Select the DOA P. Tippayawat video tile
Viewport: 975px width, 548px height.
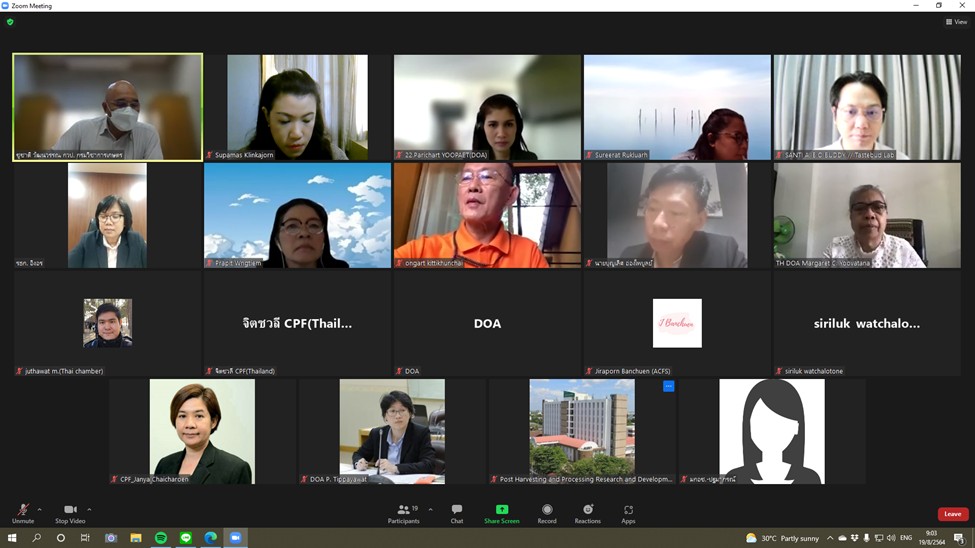[x=392, y=432]
